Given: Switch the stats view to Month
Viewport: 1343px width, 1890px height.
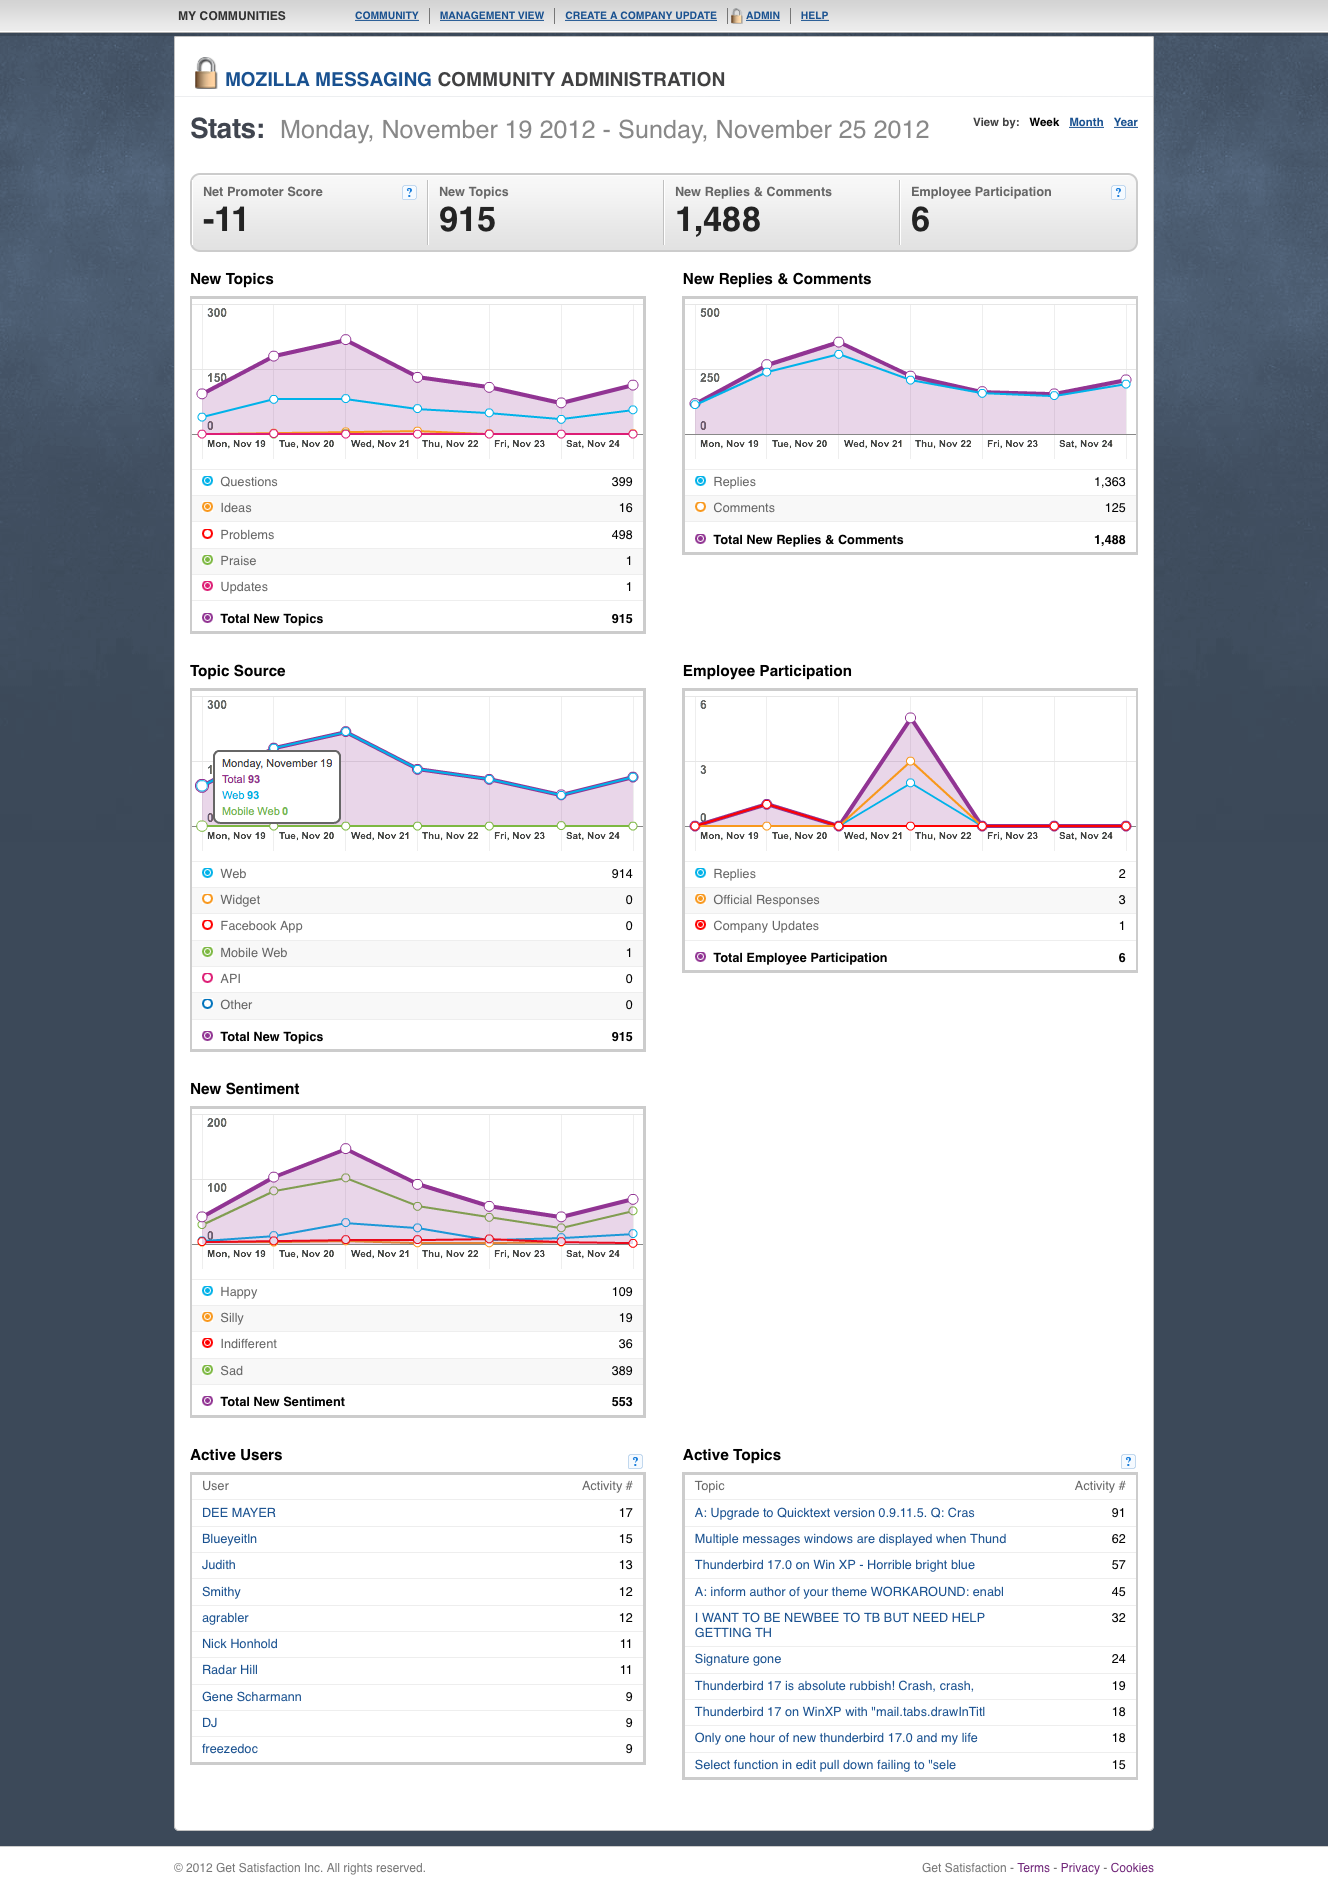Looking at the screenshot, I should point(1086,122).
